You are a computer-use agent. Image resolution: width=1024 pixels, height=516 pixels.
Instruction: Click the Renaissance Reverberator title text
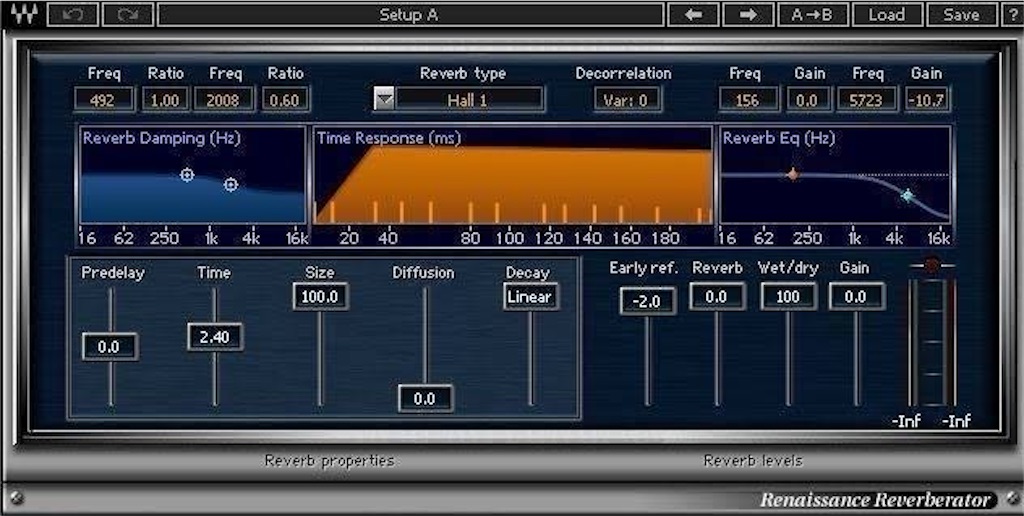[875, 500]
